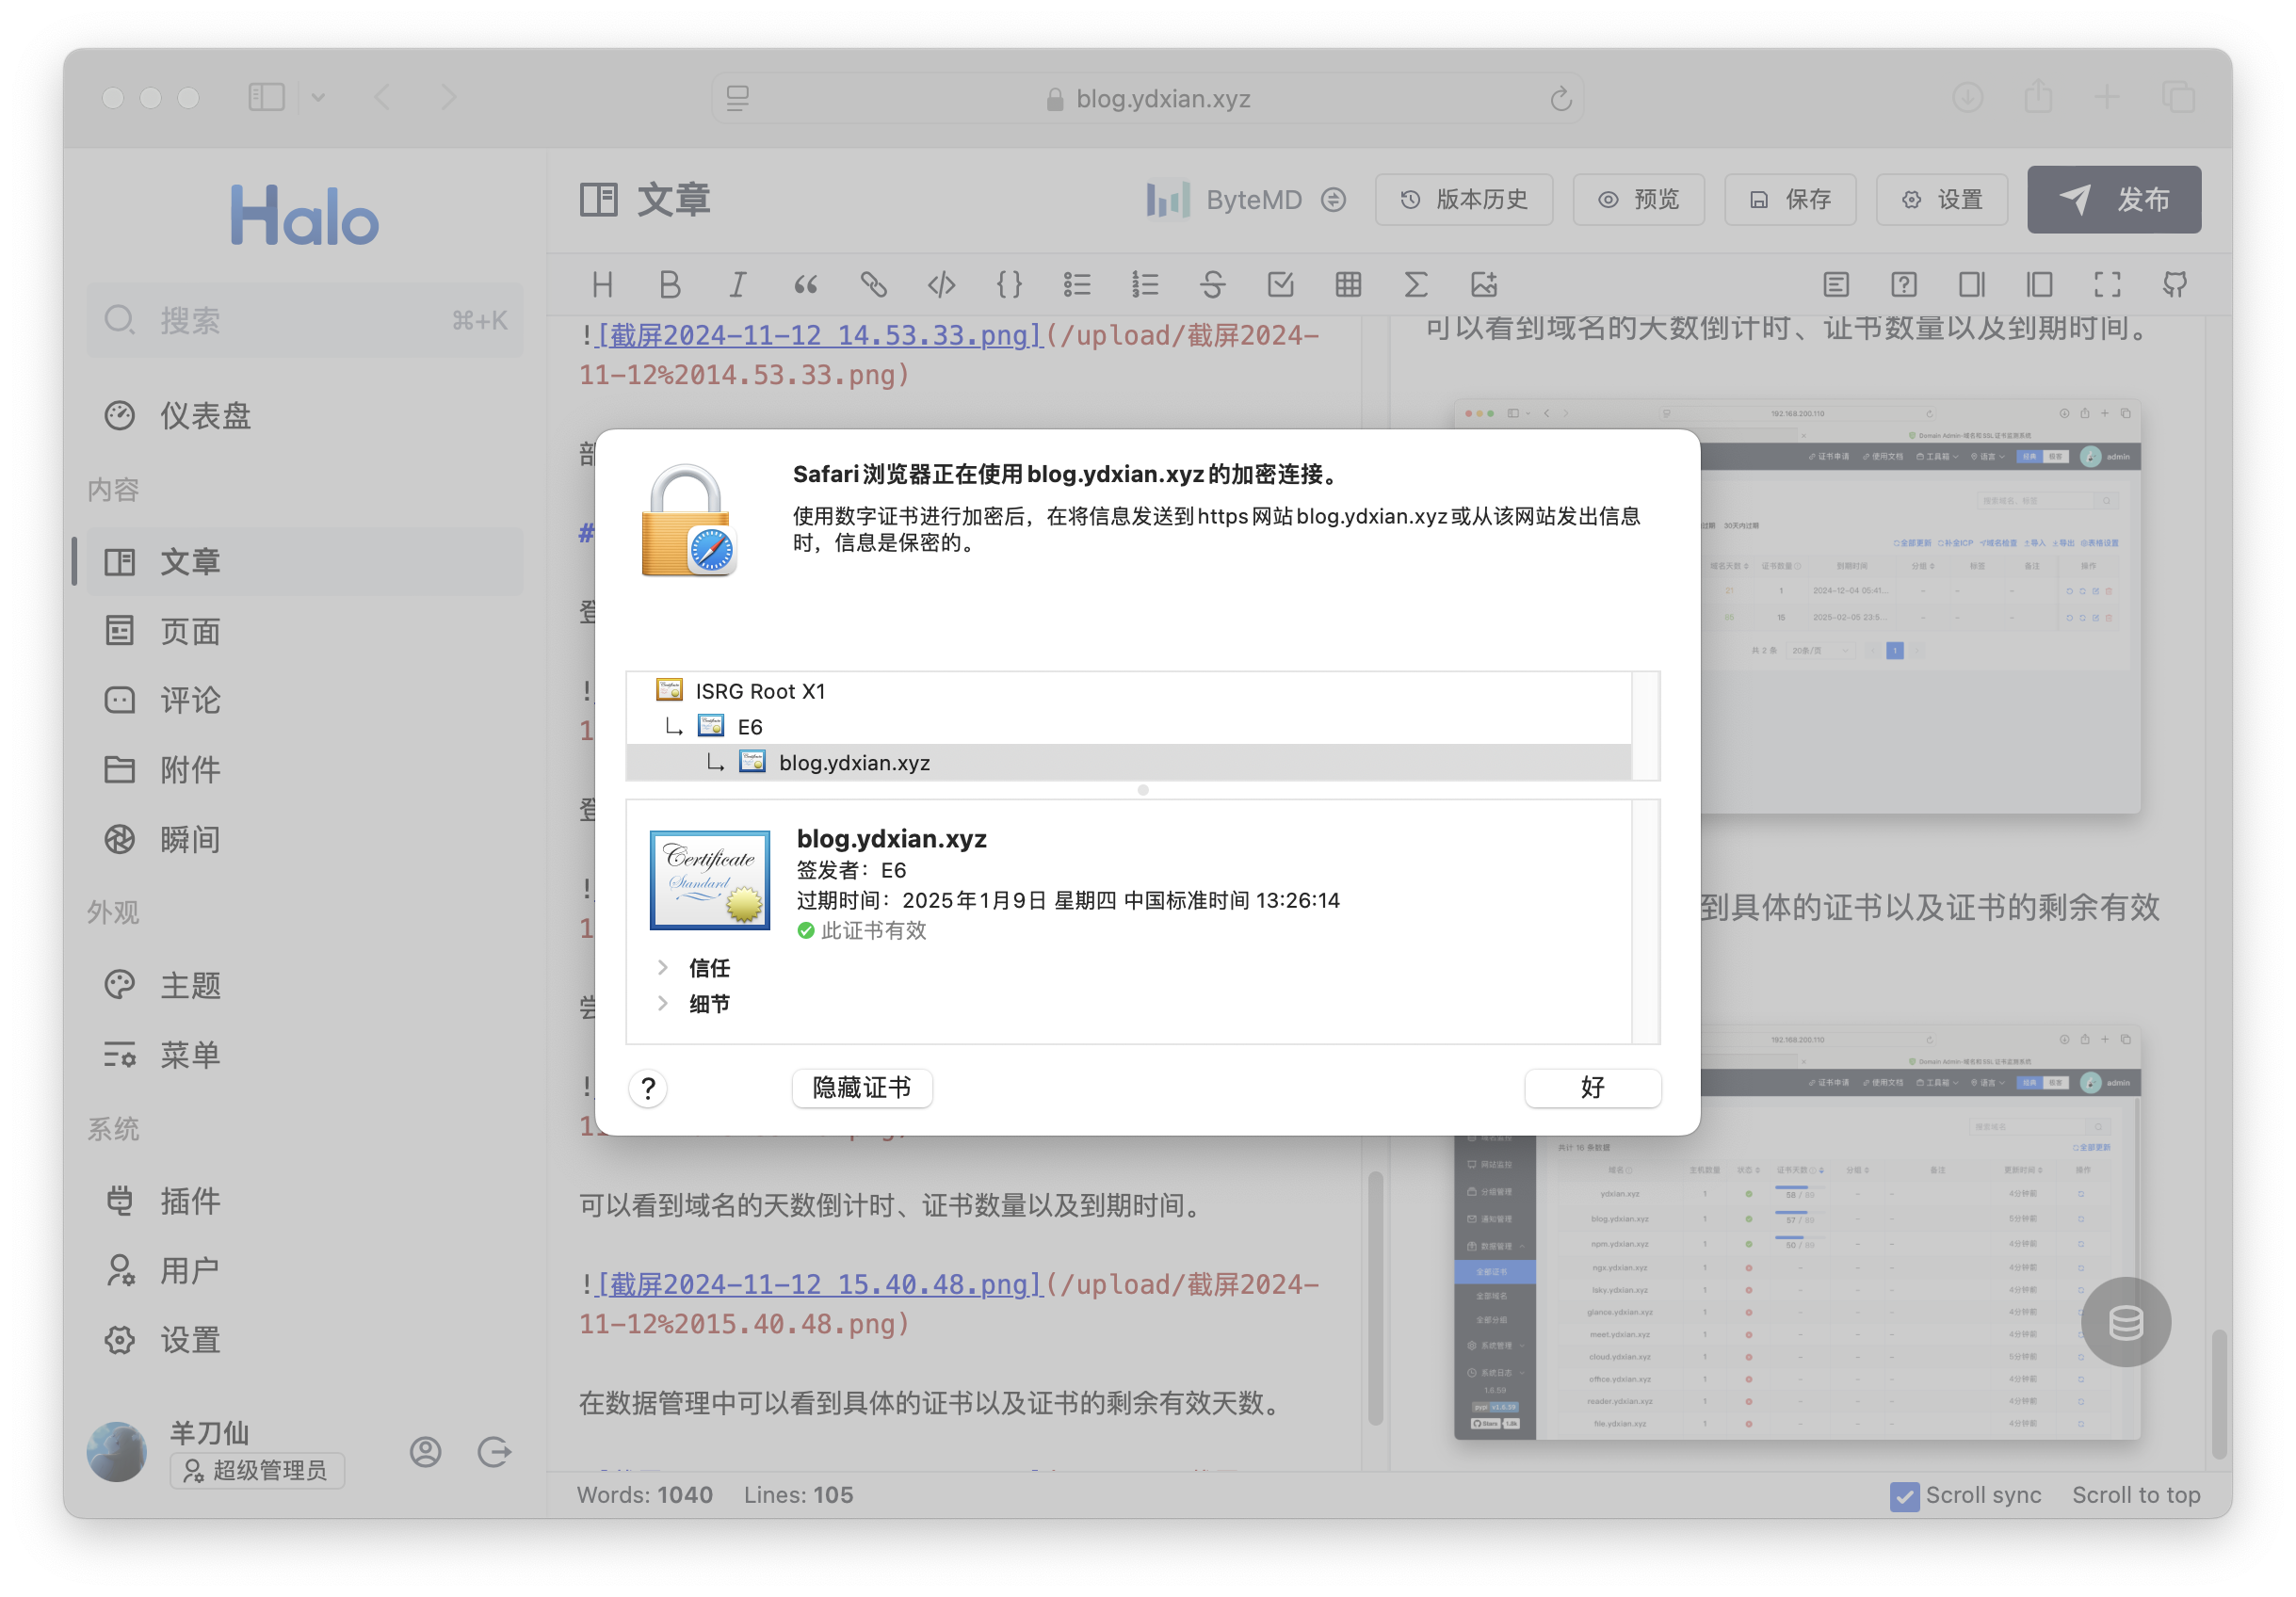
Task: Log out using the exit icon
Action: (494, 1452)
